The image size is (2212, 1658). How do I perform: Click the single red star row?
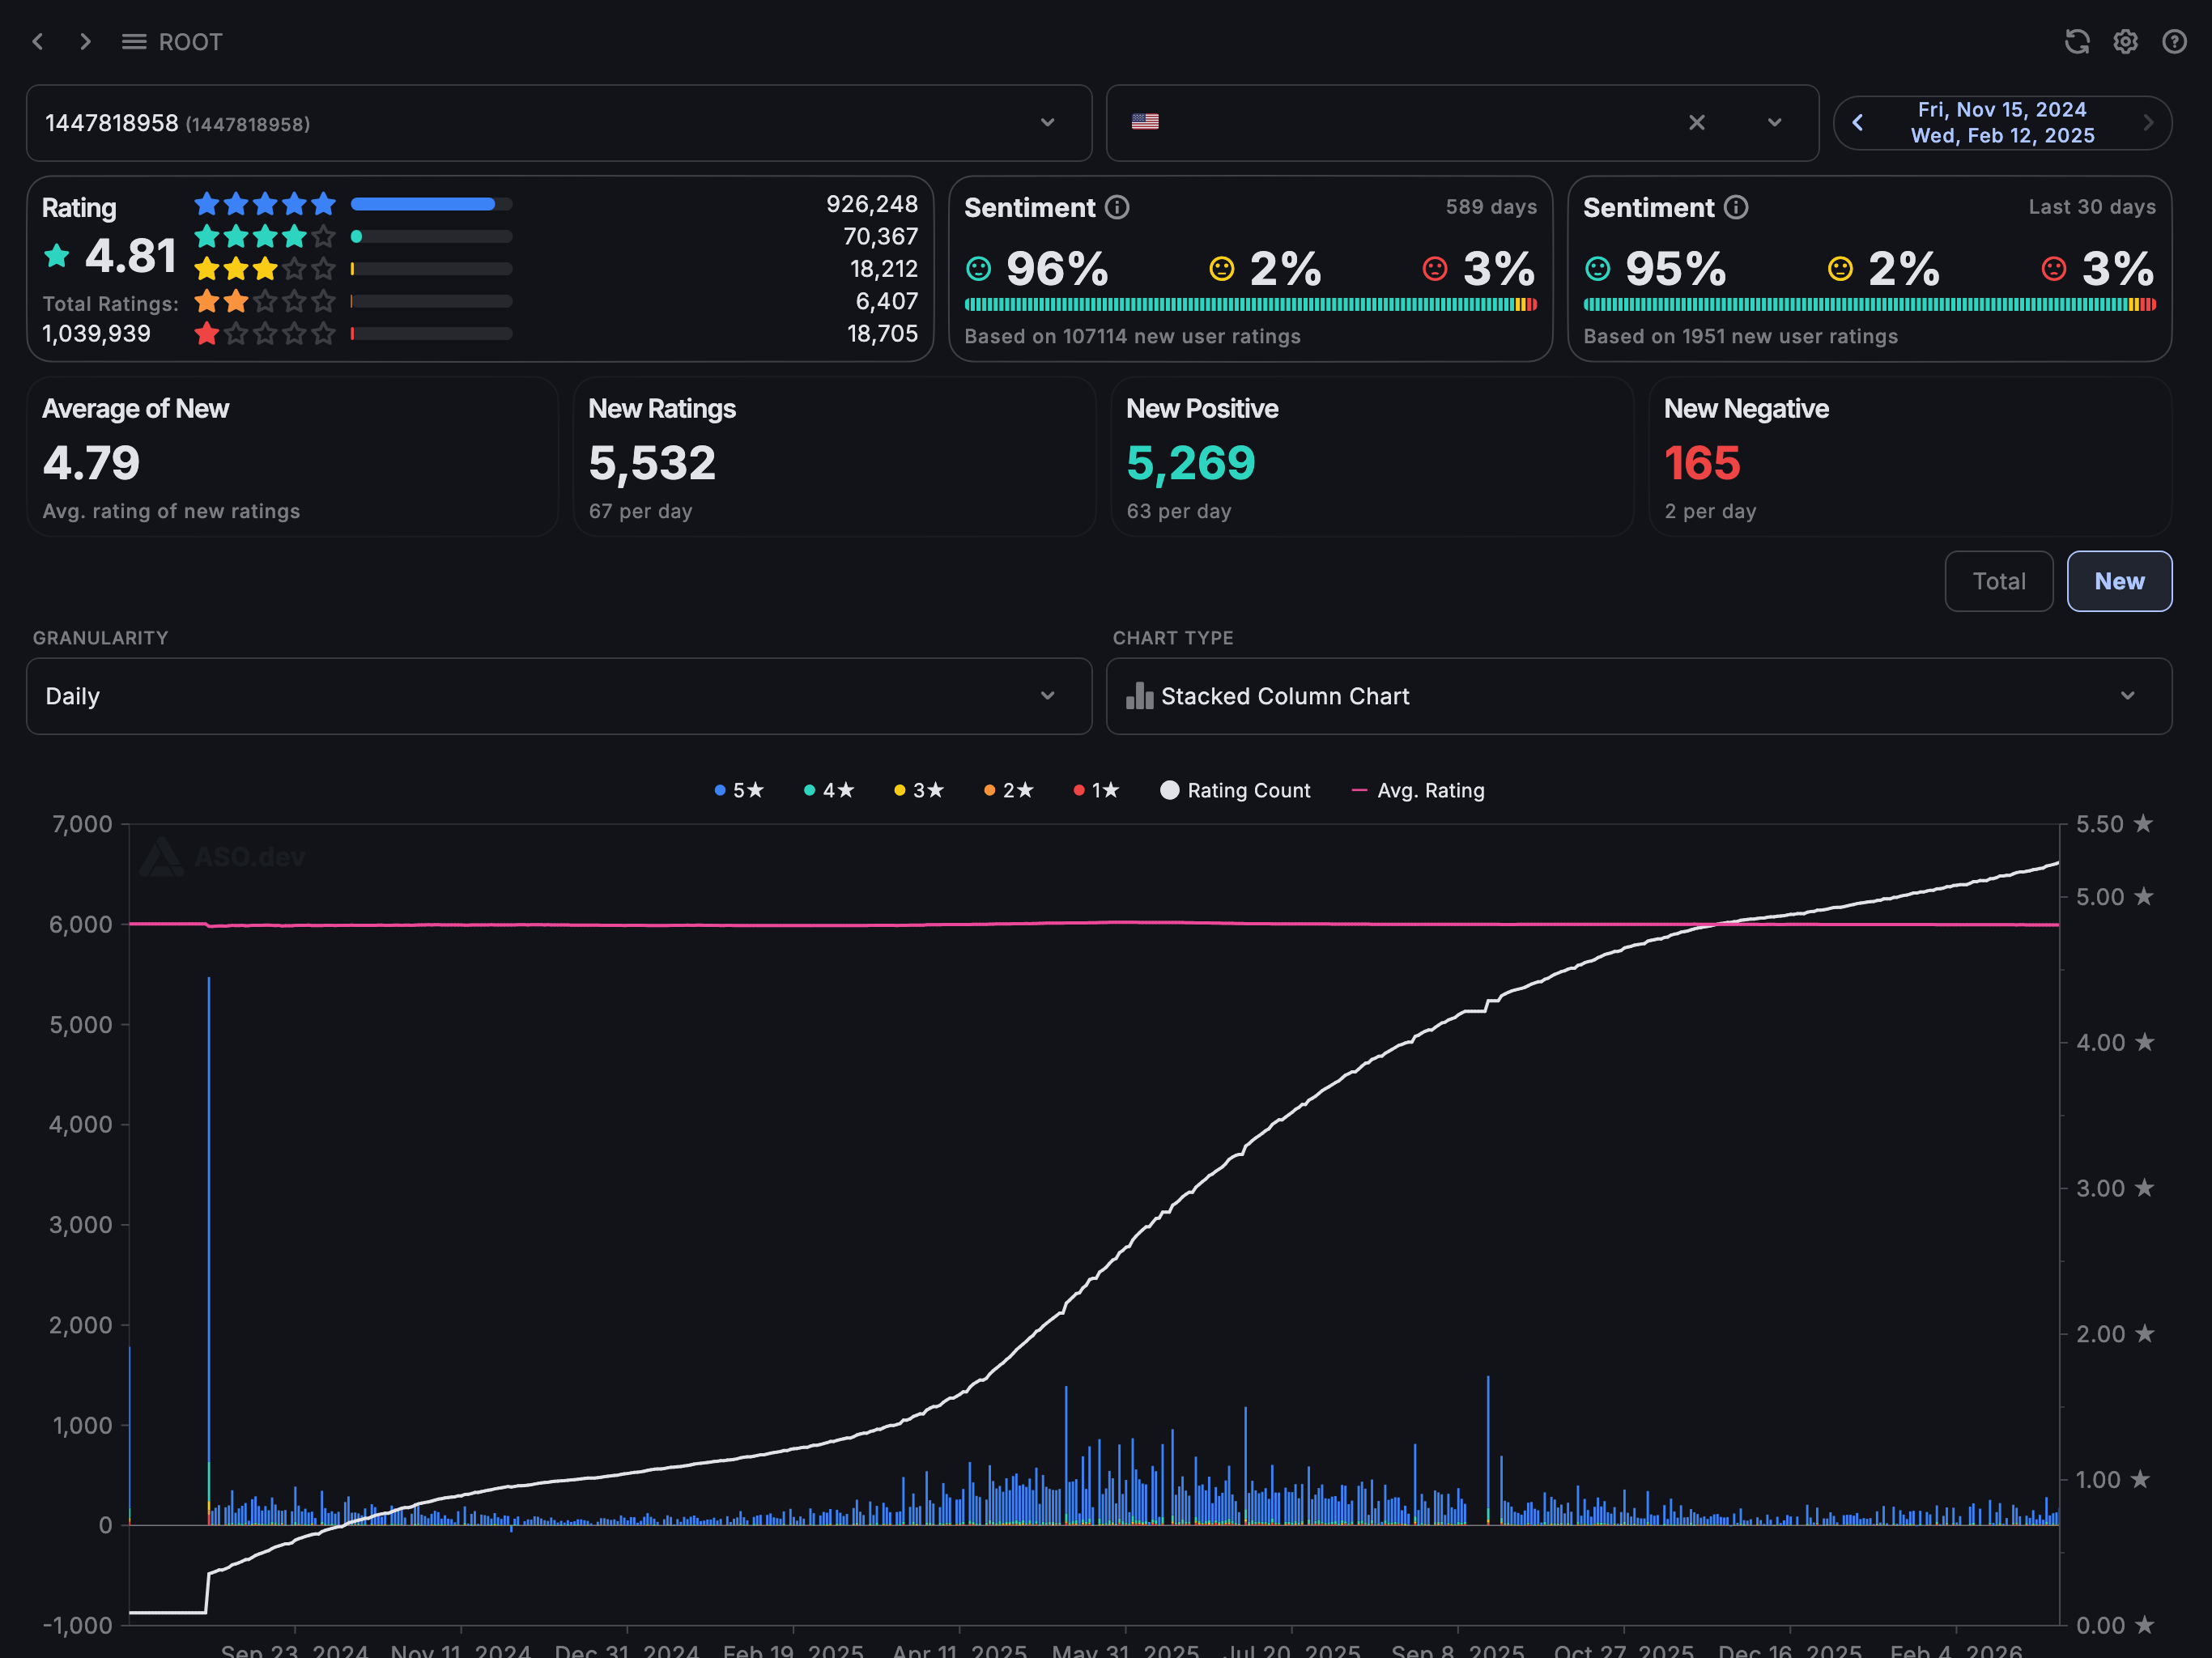point(265,334)
